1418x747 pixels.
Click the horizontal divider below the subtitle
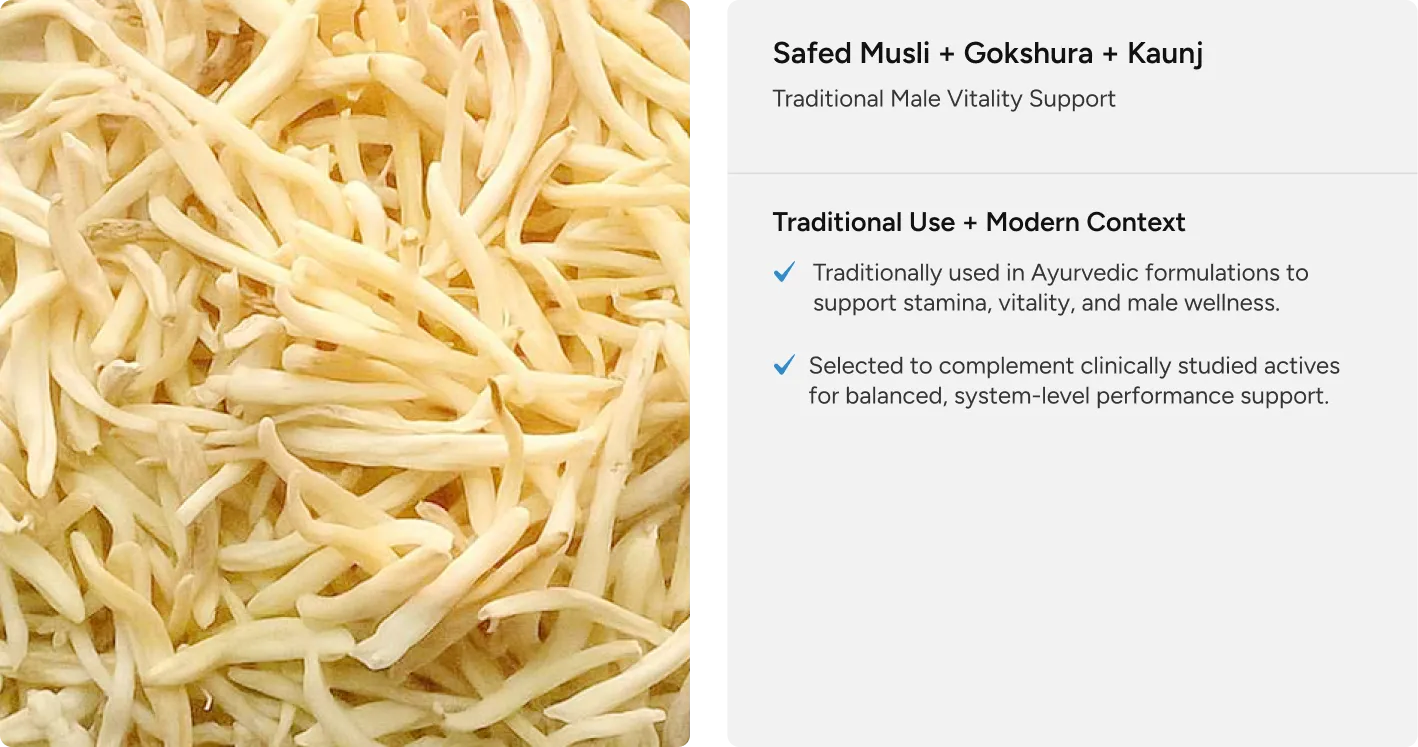click(x=1072, y=173)
